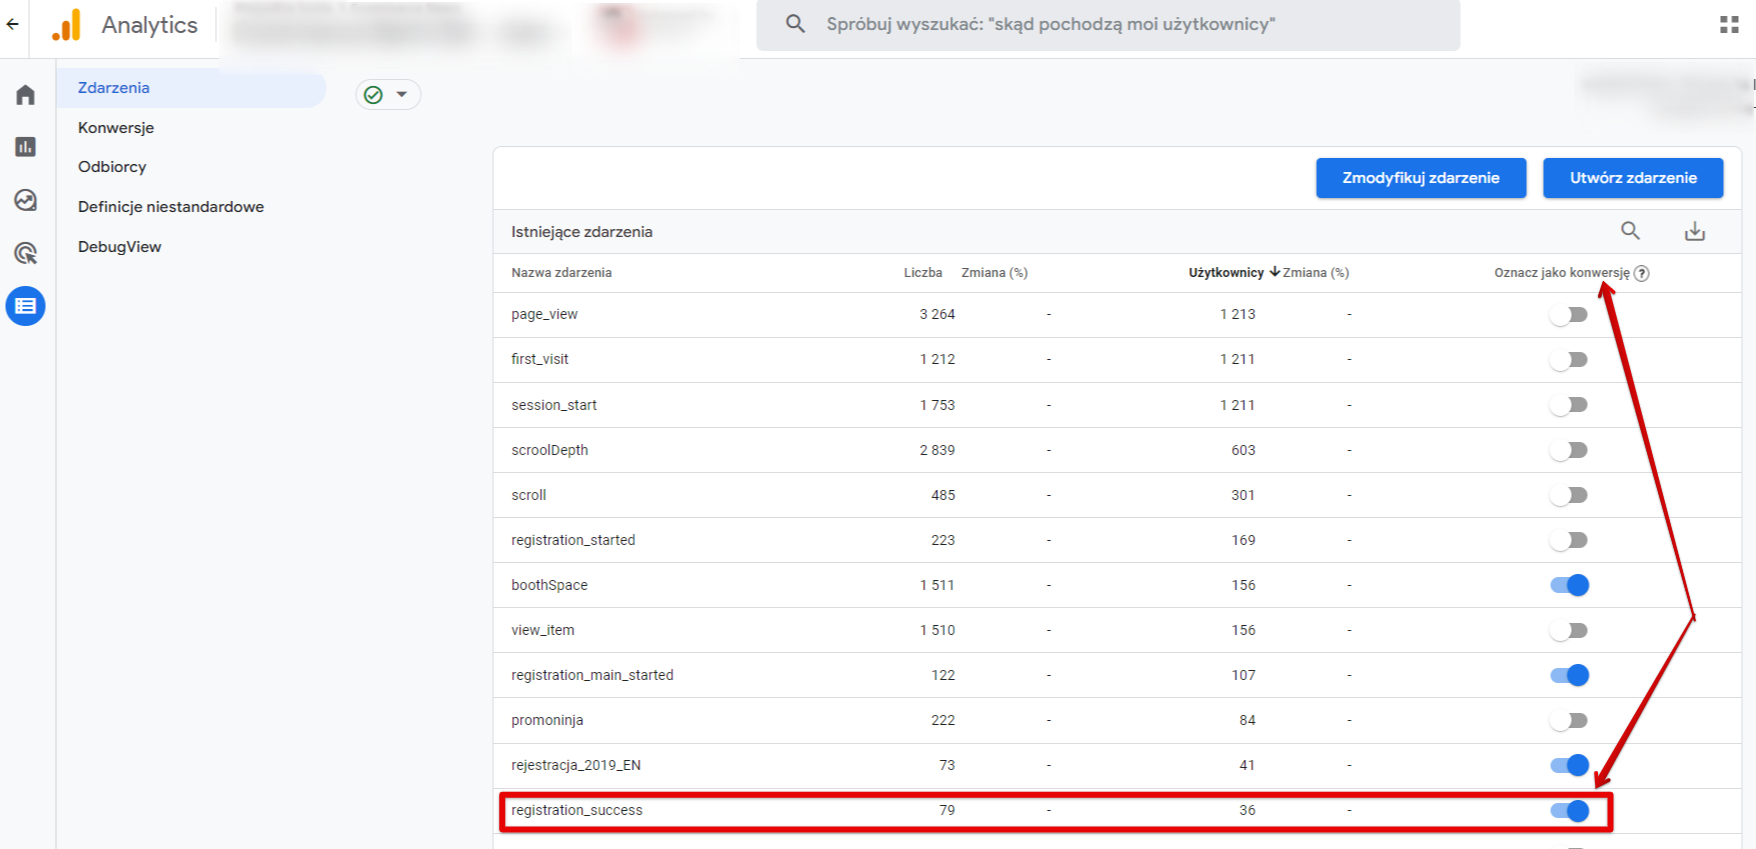Enable conversion toggle for page_view
This screenshot has width=1756, height=849.
tap(1569, 315)
